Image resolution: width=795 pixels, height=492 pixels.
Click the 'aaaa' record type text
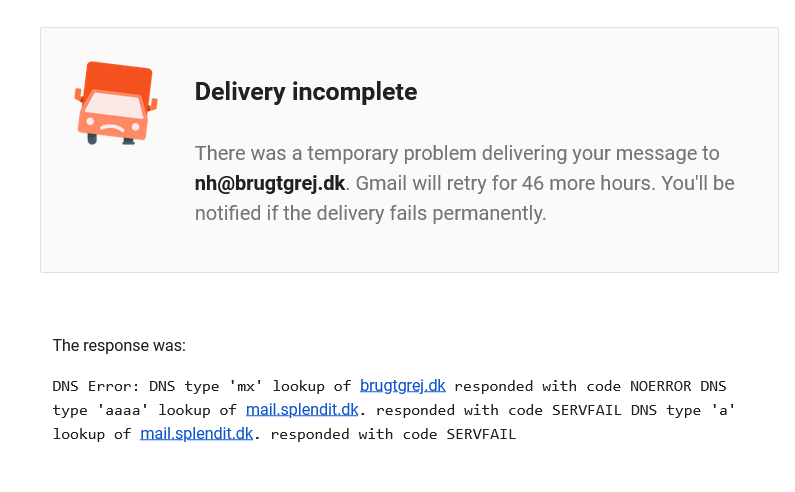pyautogui.click(x=123, y=410)
